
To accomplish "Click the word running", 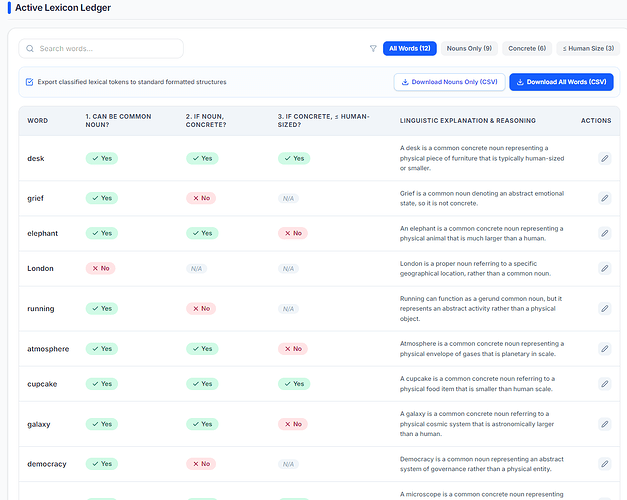I will (40, 309).
